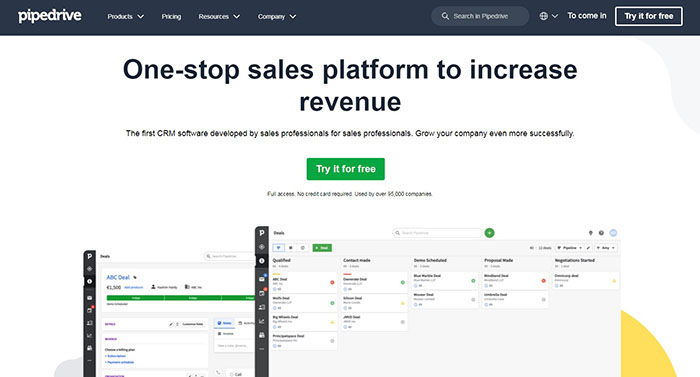Switch to the Notes tab
Screen dimensions: 700x377
pos(225,323)
